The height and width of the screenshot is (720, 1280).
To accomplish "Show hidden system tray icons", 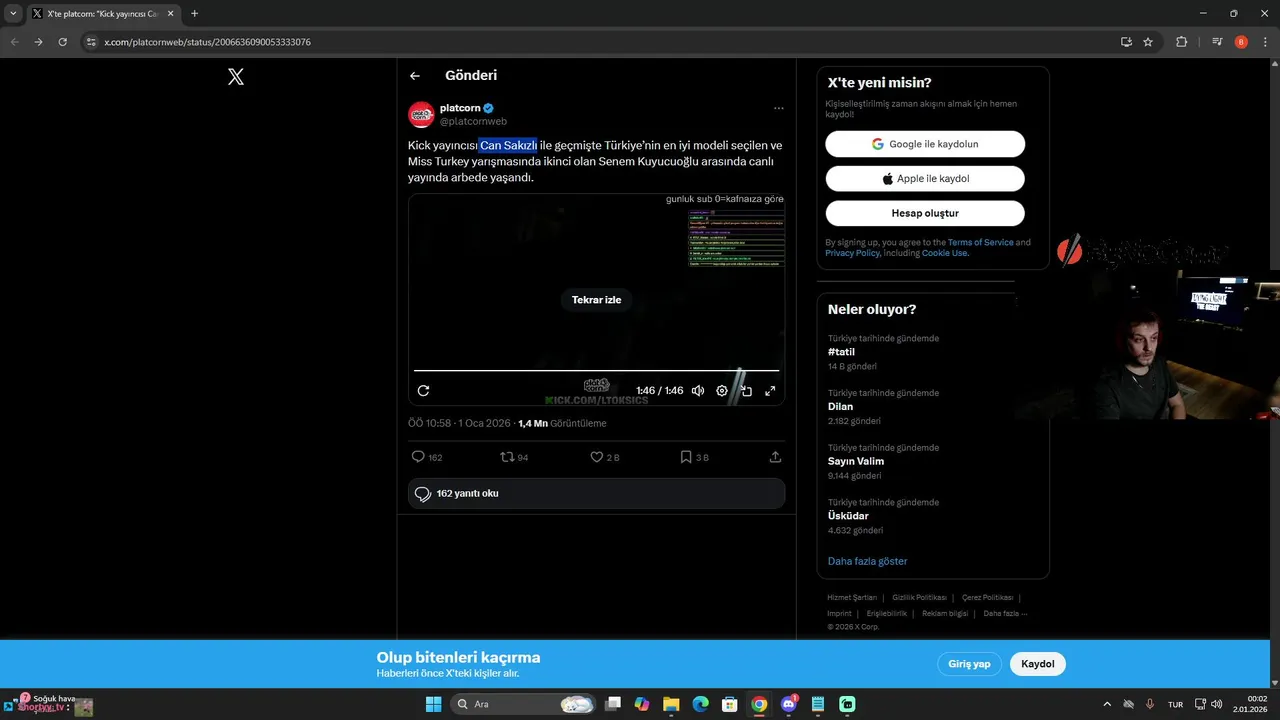I will click(1107, 704).
